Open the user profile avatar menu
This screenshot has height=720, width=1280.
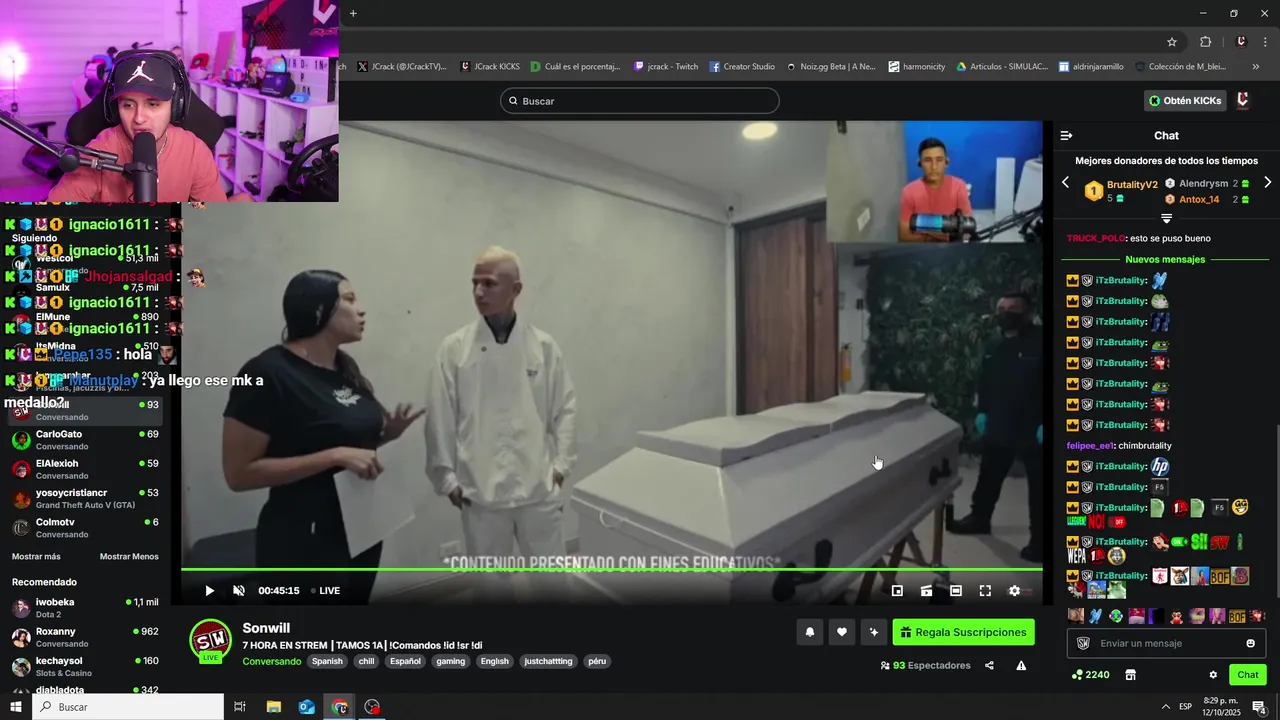tap(1243, 101)
